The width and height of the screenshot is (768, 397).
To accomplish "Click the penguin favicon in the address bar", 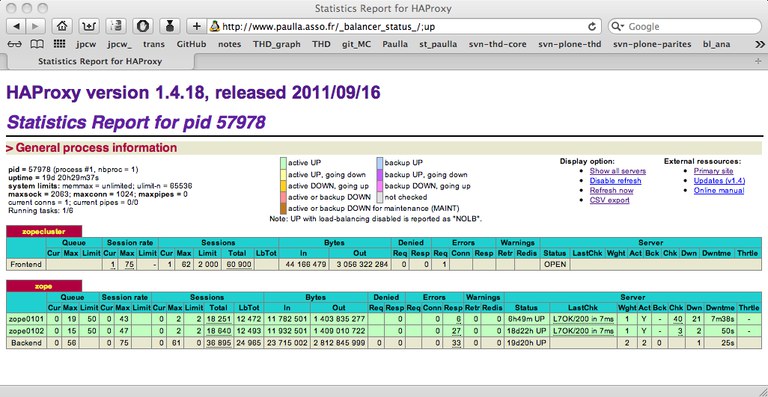I will [215, 26].
